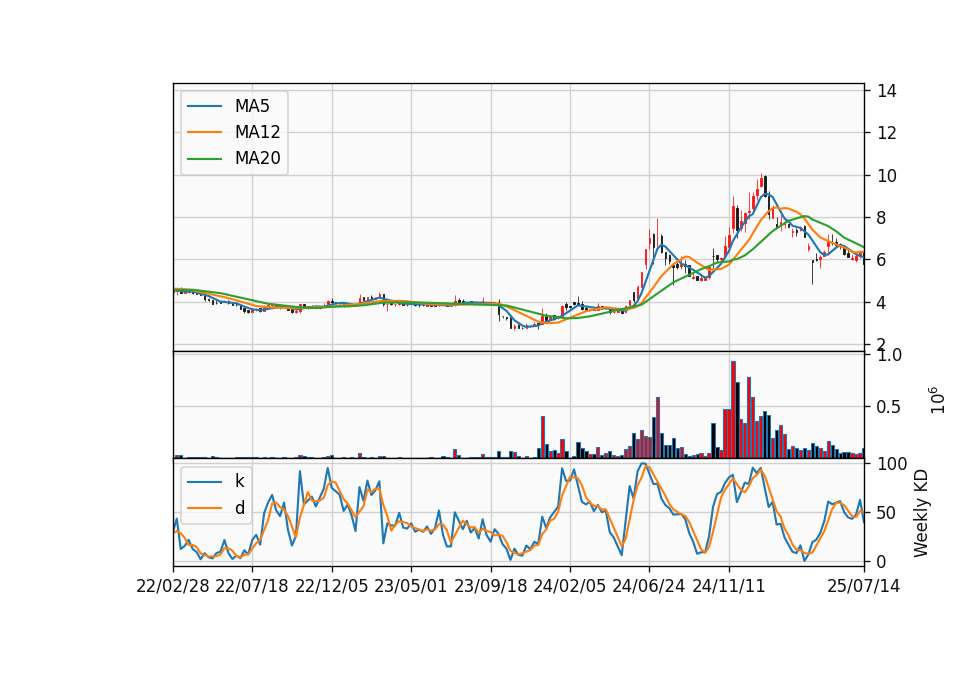Viewport: 960px width, 690px height.
Task: Click the 23/09/18 date label
Action: (490, 586)
